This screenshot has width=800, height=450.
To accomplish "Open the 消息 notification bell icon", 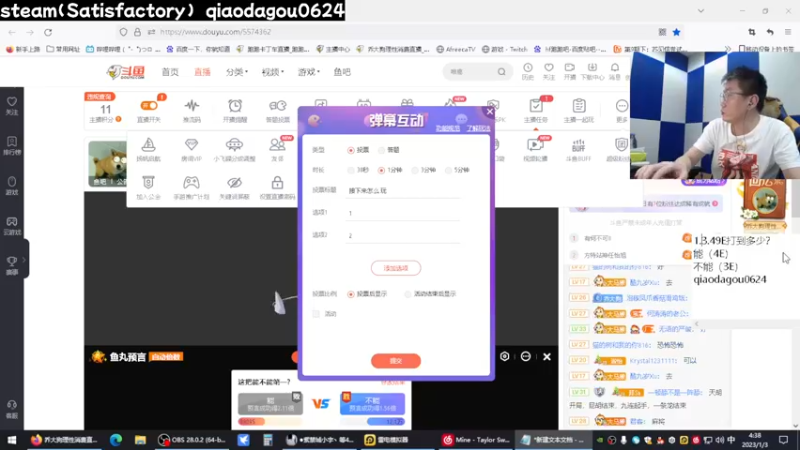I will pos(615,71).
